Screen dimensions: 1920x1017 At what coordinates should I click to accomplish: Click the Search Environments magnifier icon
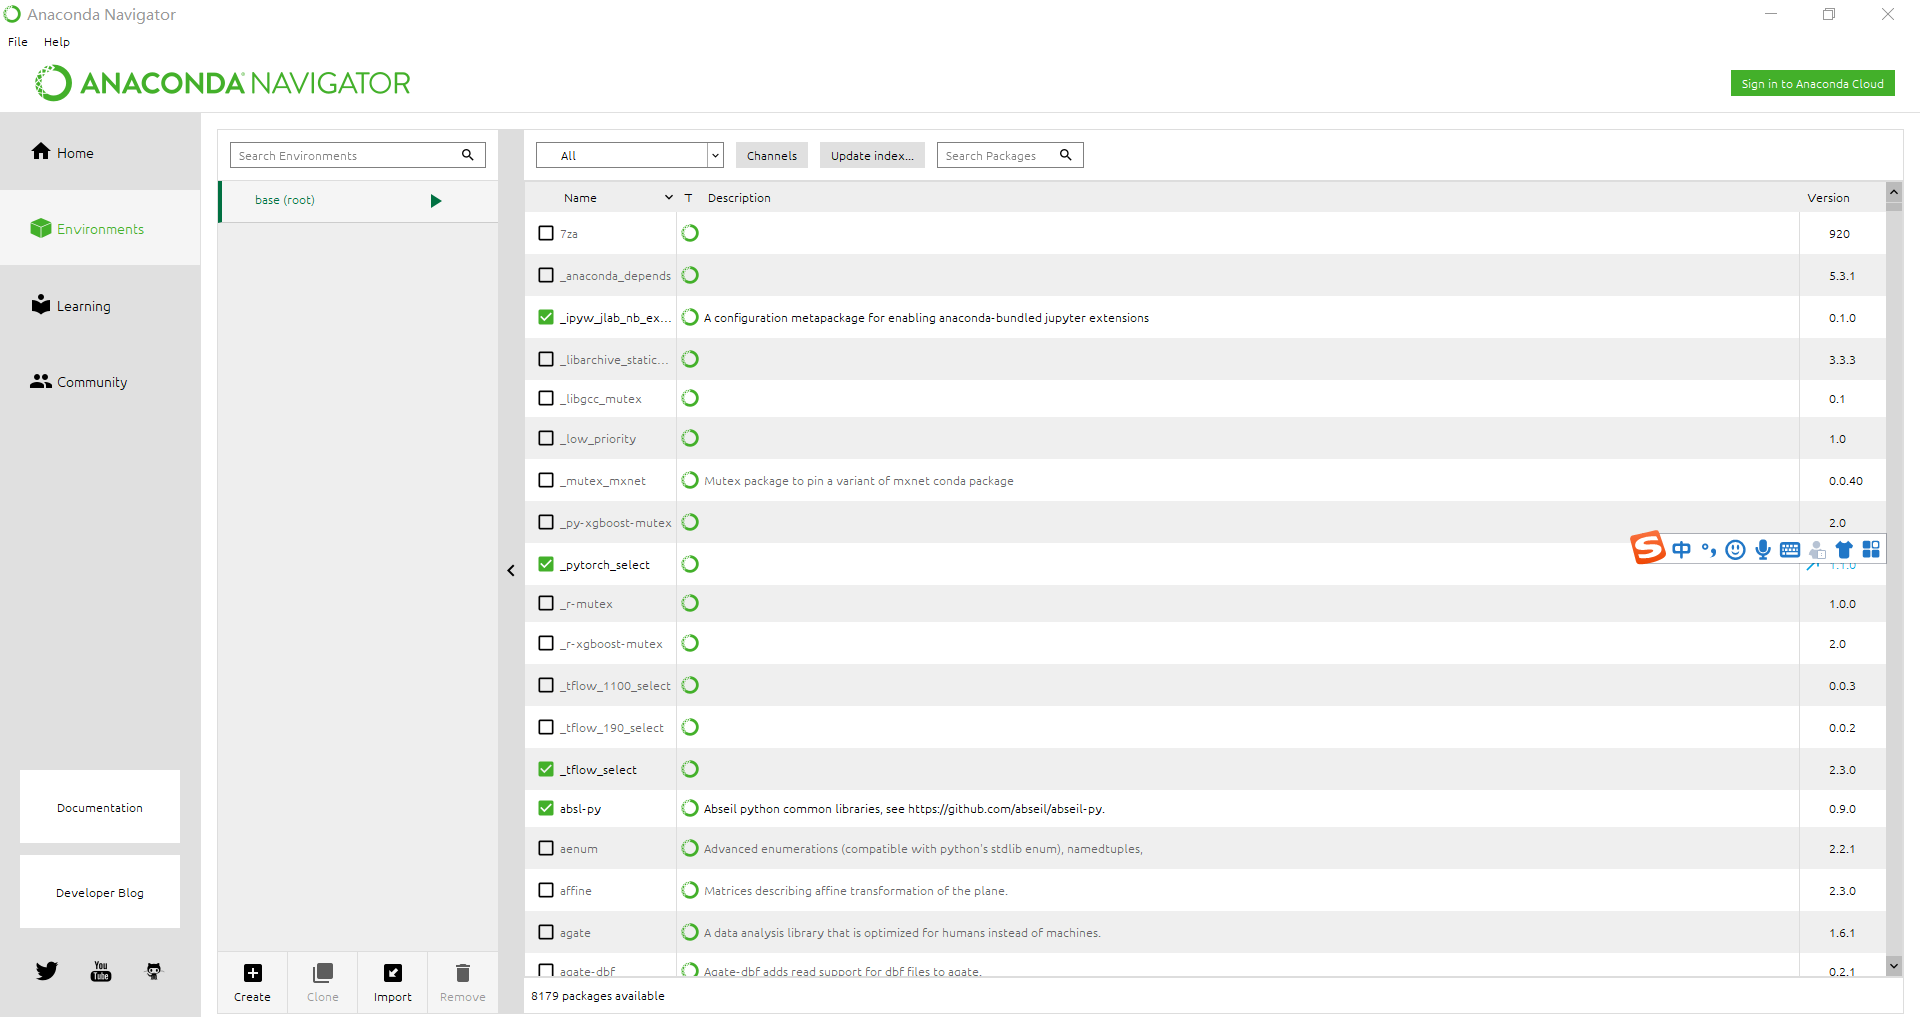click(467, 155)
